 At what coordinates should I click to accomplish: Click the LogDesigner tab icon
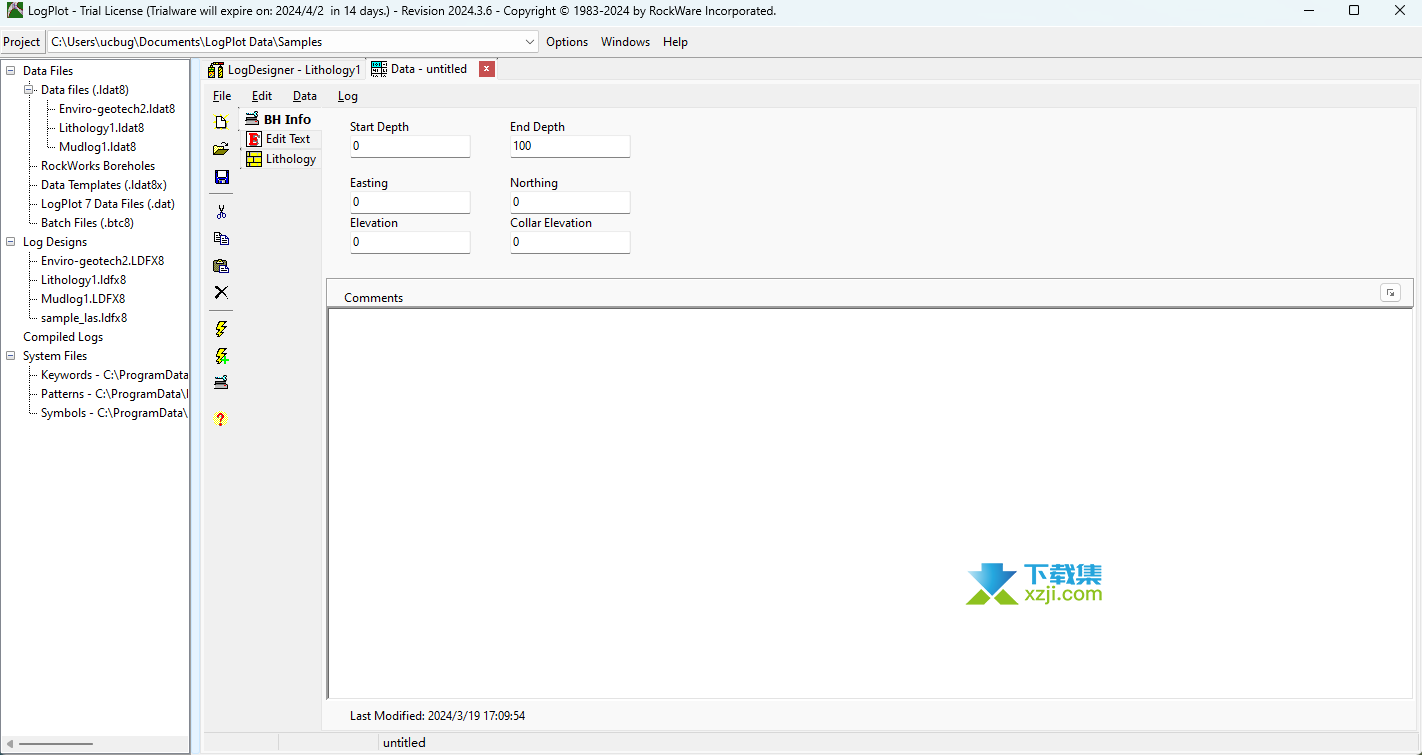[x=215, y=70]
